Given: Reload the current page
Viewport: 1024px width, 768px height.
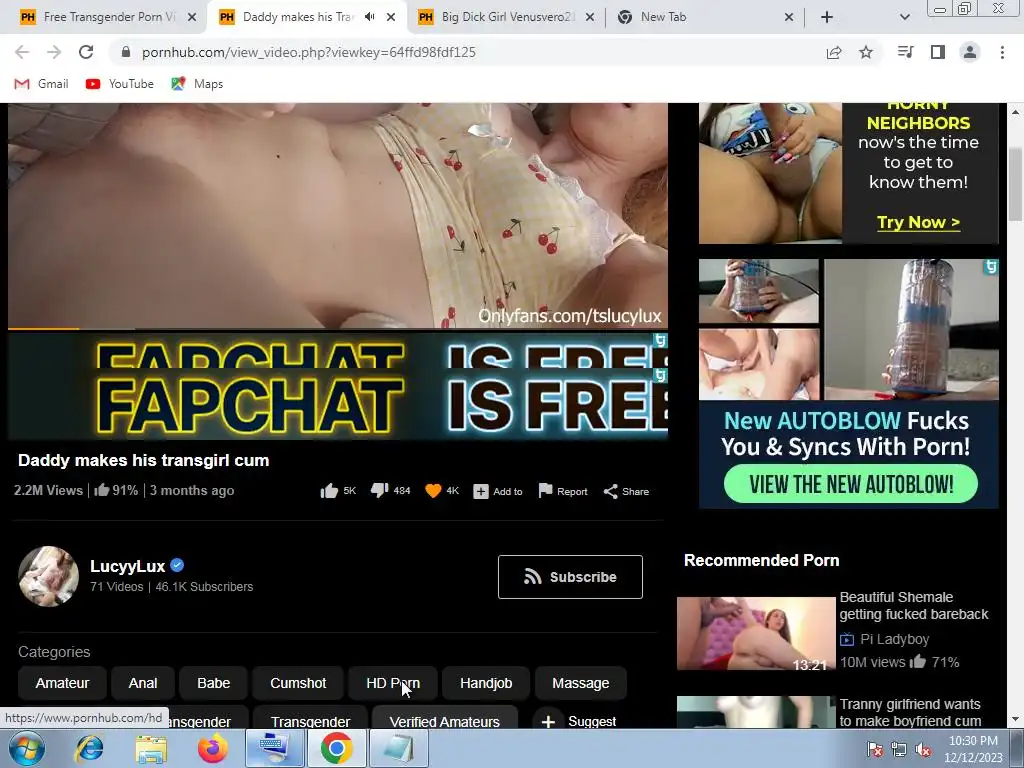Looking at the screenshot, I should tap(86, 52).
